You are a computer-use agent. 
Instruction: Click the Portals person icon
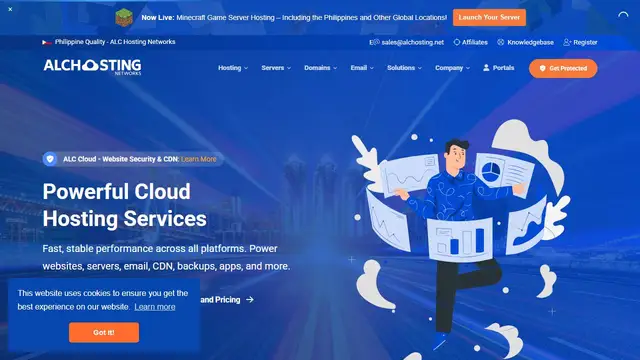(x=486, y=68)
